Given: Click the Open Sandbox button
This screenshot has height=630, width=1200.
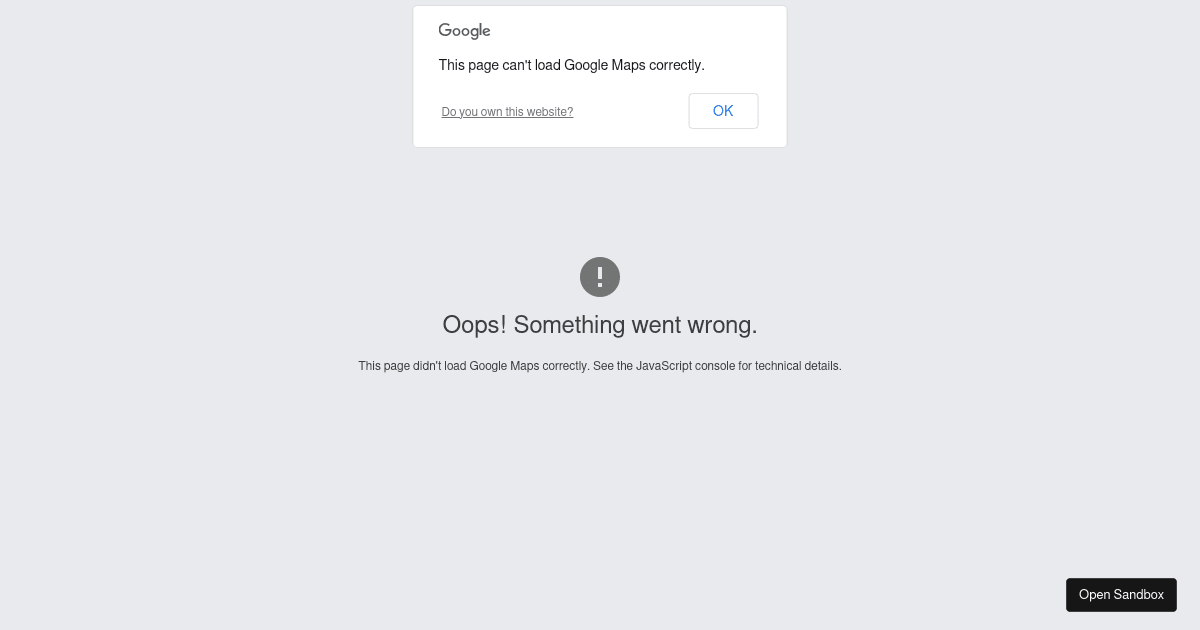Looking at the screenshot, I should (x=1121, y=595).
